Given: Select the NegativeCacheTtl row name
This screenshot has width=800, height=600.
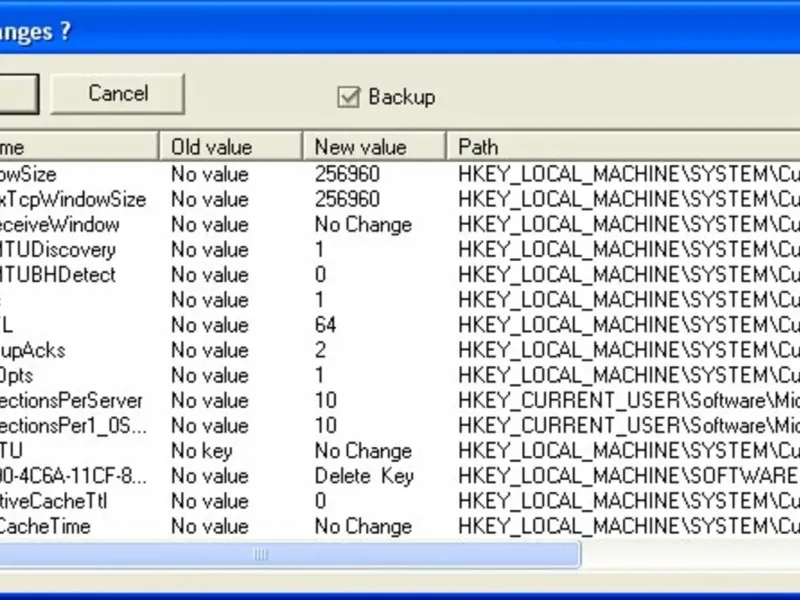Looking at the screenshot, I should [54, 501].
